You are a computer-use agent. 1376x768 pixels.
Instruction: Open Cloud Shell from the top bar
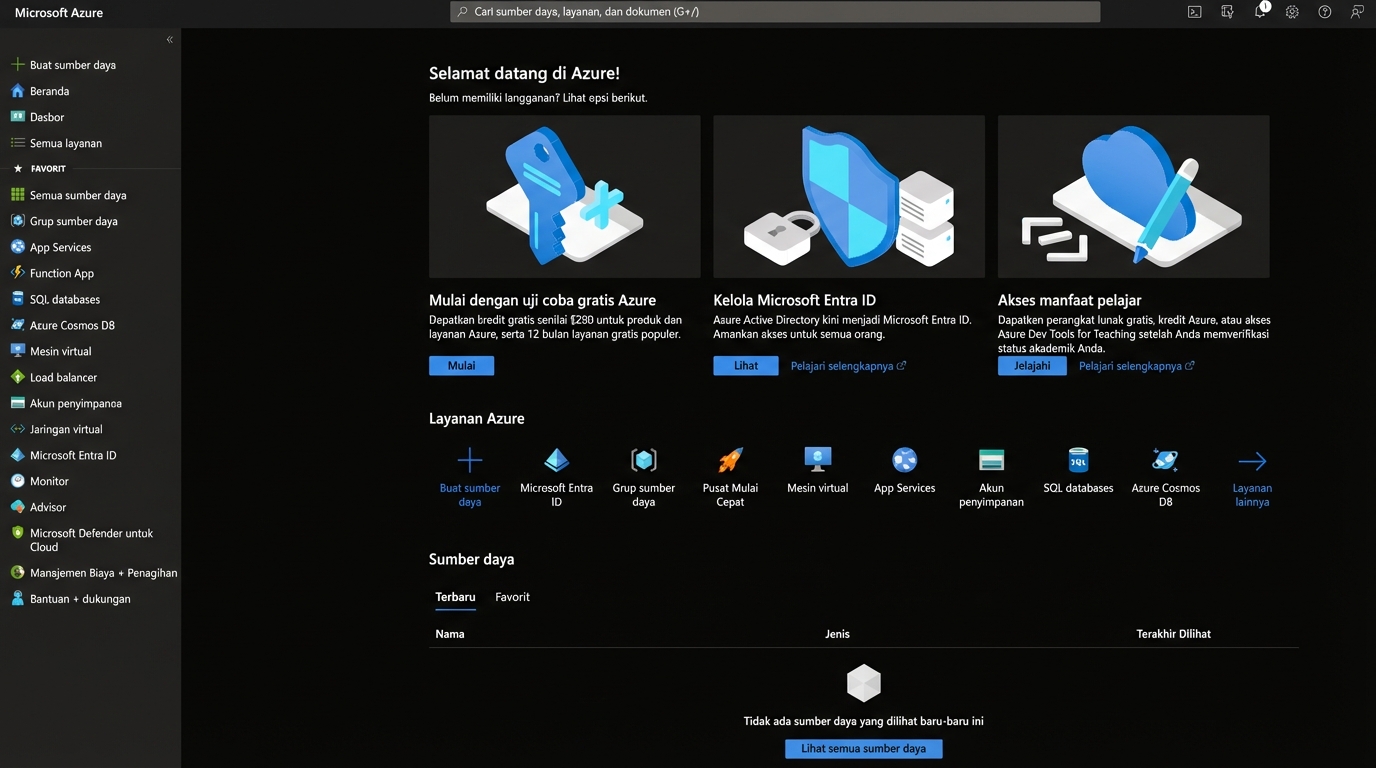coord(1194,12)
